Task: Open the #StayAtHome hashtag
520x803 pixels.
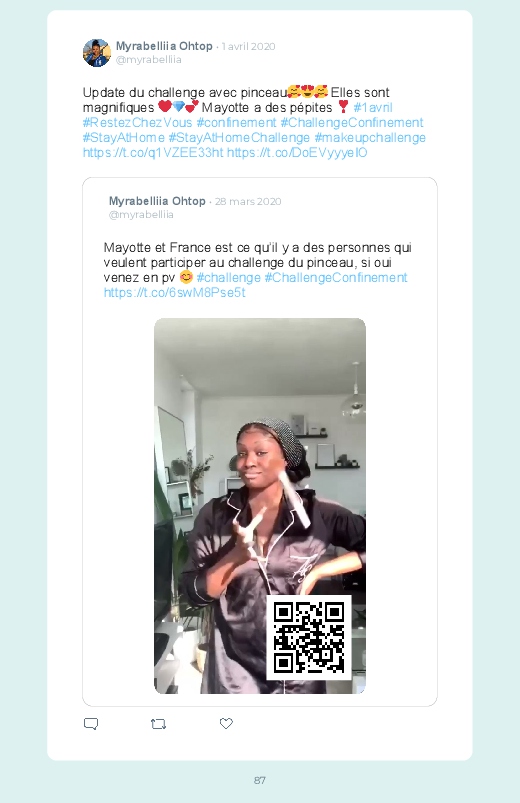Action: (123, 138)
